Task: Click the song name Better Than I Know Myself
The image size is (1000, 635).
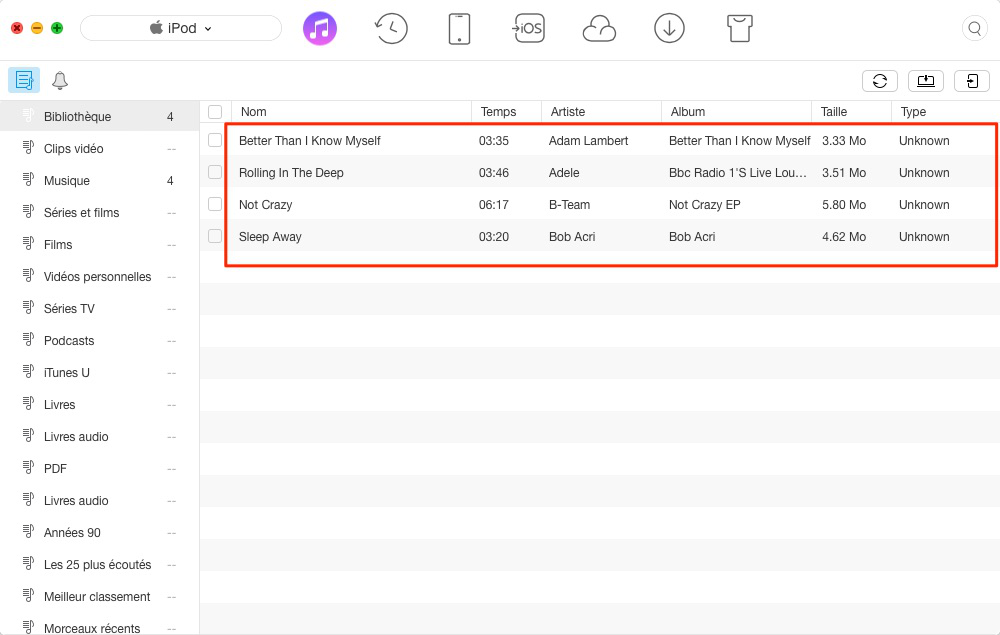Action: 309,140
